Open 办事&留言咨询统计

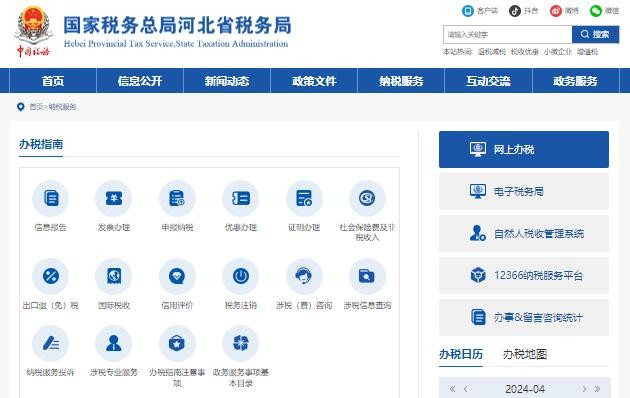pyautogui.click(x=524, y=317)
